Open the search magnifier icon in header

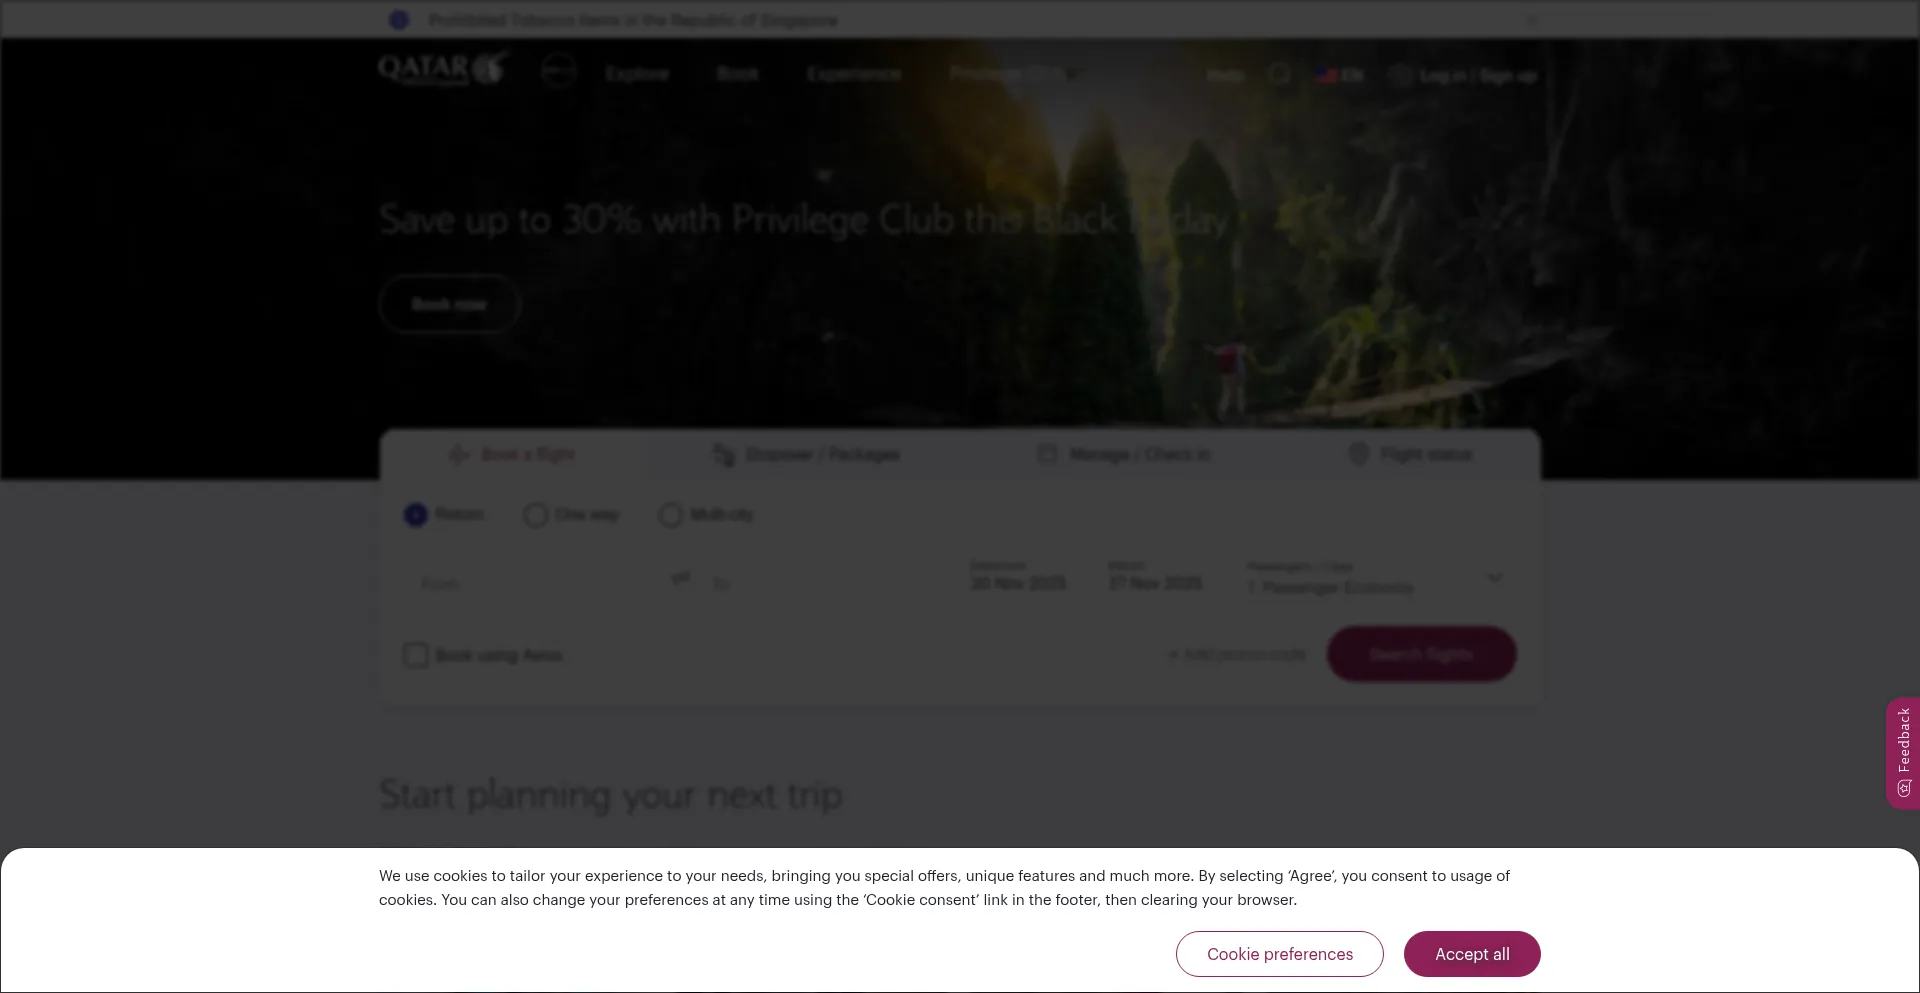click(x=1279, y=74)
